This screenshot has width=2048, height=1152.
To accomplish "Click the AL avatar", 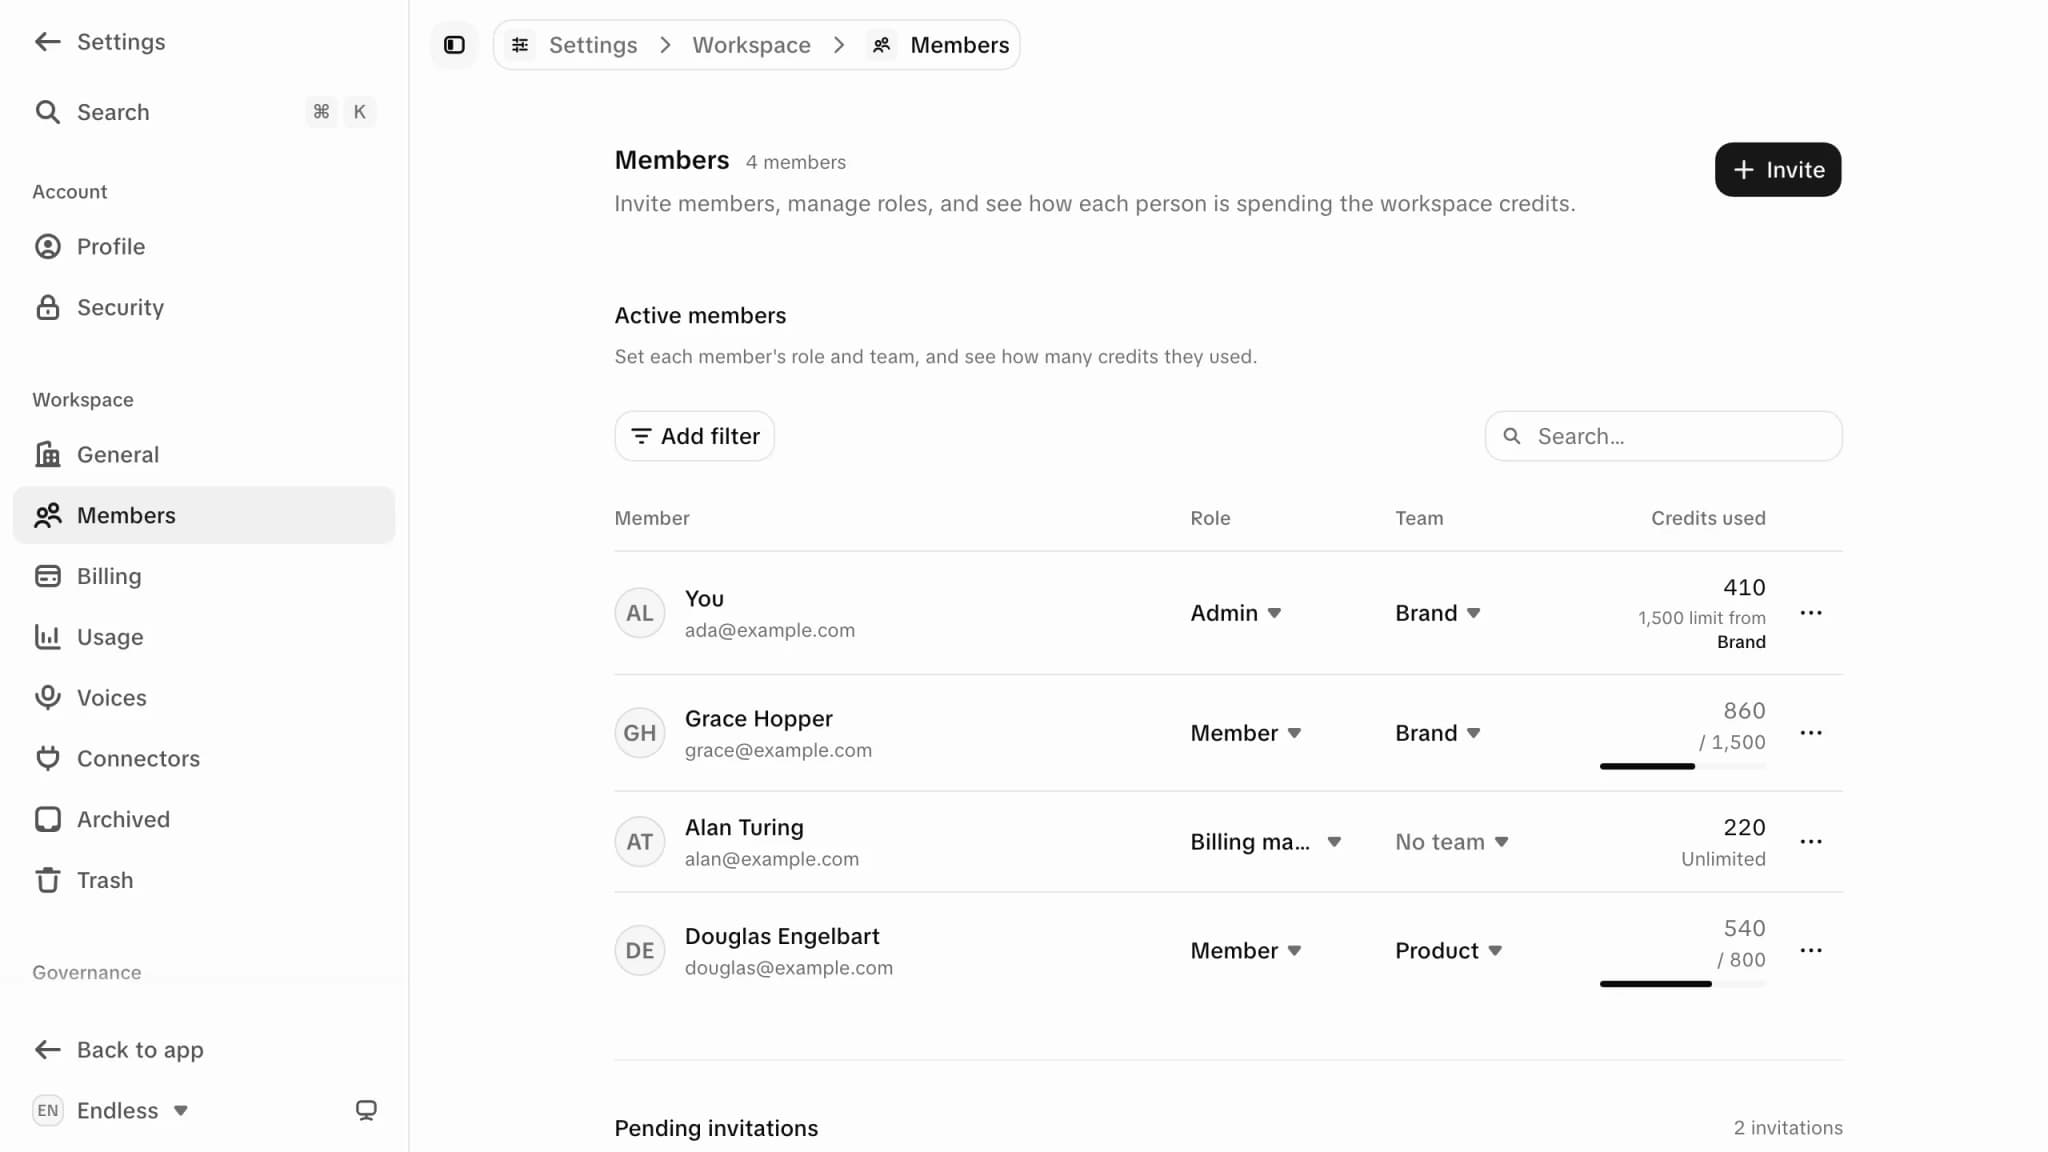I will [x=640, y=613].
